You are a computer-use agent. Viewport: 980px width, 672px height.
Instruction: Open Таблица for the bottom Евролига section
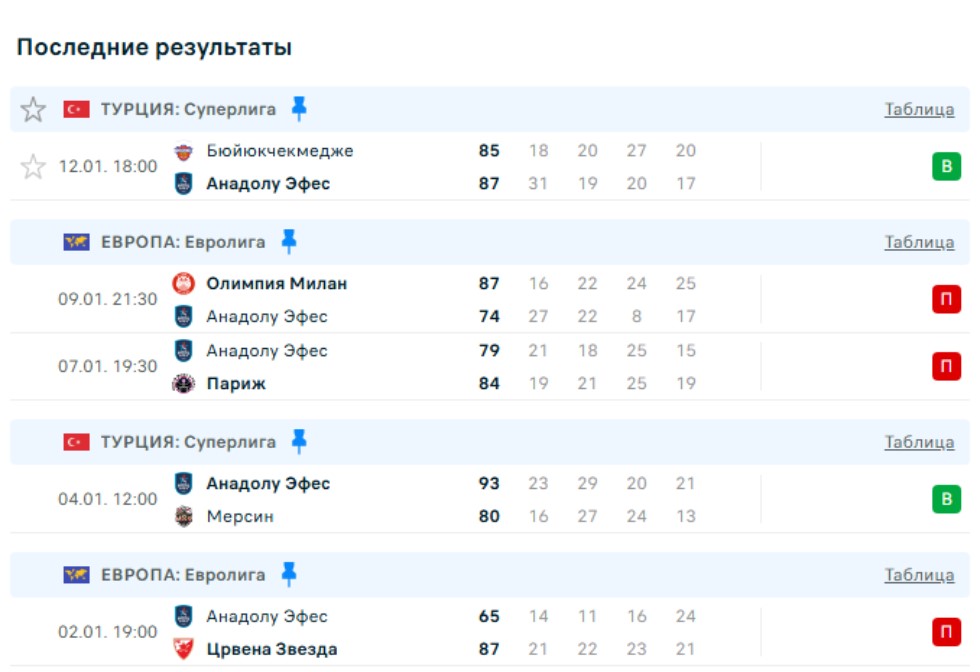click(x=919, y=576)
